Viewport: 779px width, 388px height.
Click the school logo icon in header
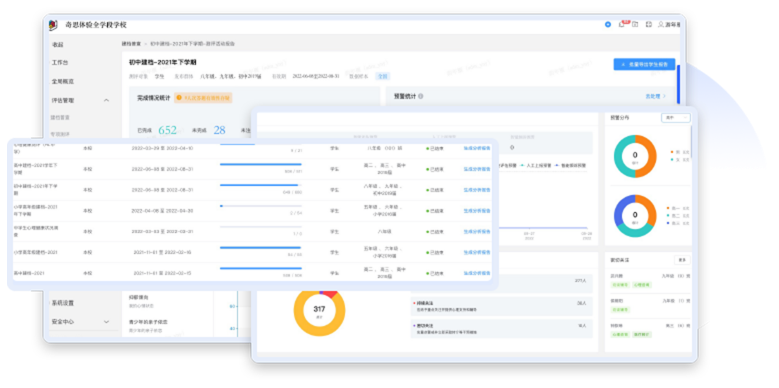(x=53, y=25)
